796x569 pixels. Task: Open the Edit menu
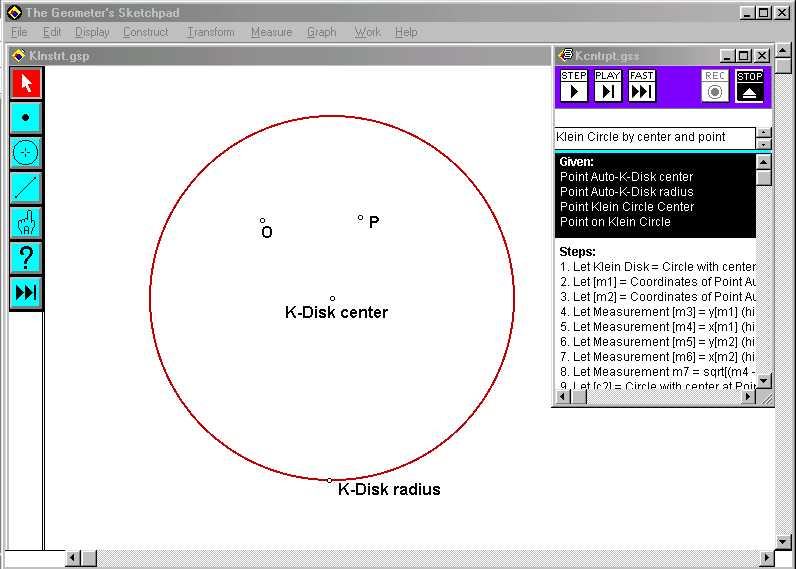tap(52, 32)
